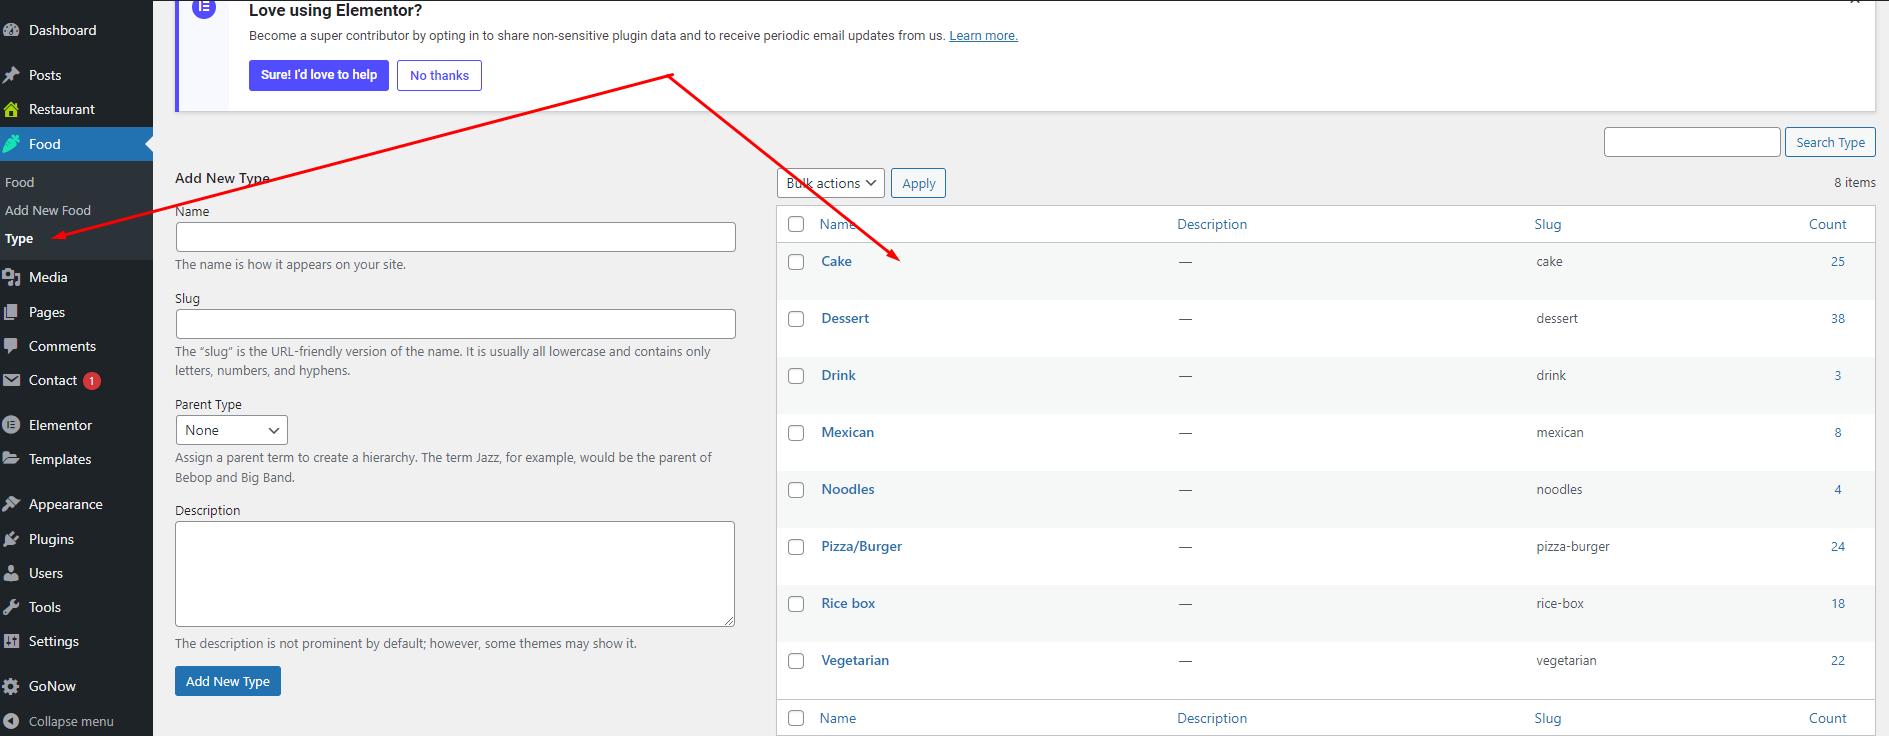Click the Dessert count 38 link
Screen dimensions: 1889x736
(1838, 318)
